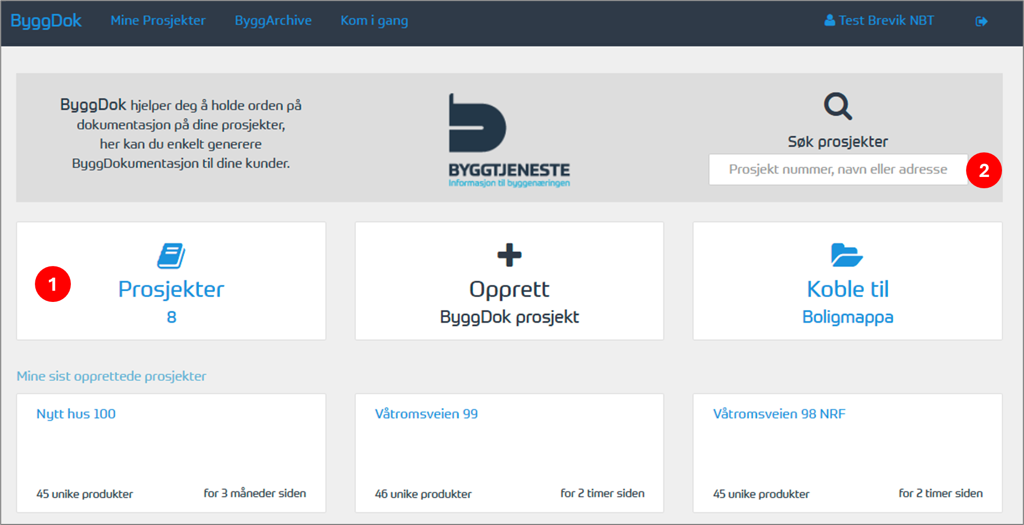Viewport: 1024px width, 525px height.
Task: Focus the project search input field
Action: tap(838, 169)
